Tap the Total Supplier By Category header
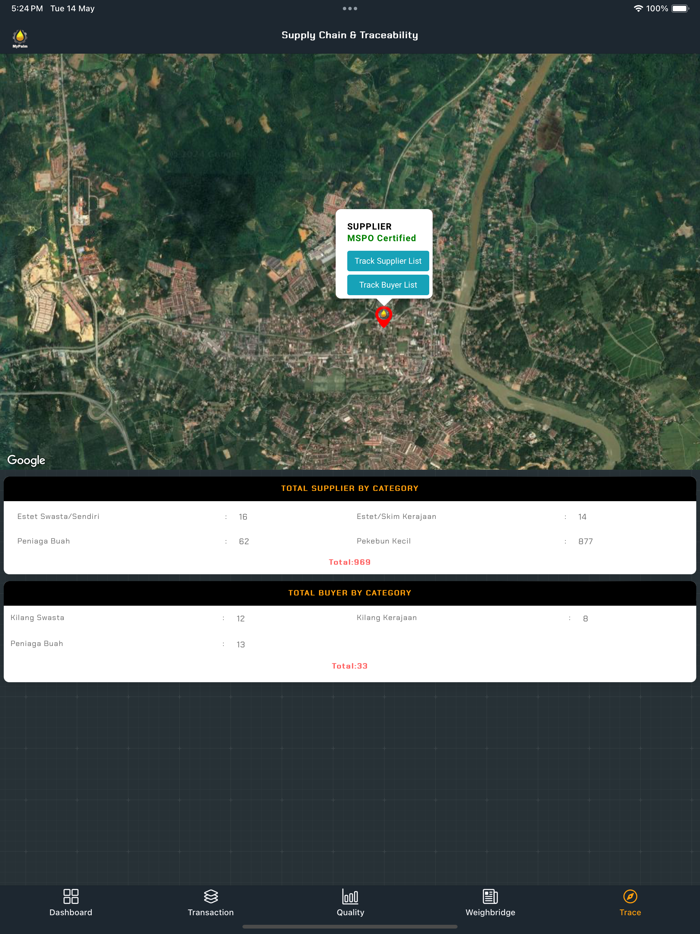The height and width of the screenshot is (934, 700). tap(350, 488)
